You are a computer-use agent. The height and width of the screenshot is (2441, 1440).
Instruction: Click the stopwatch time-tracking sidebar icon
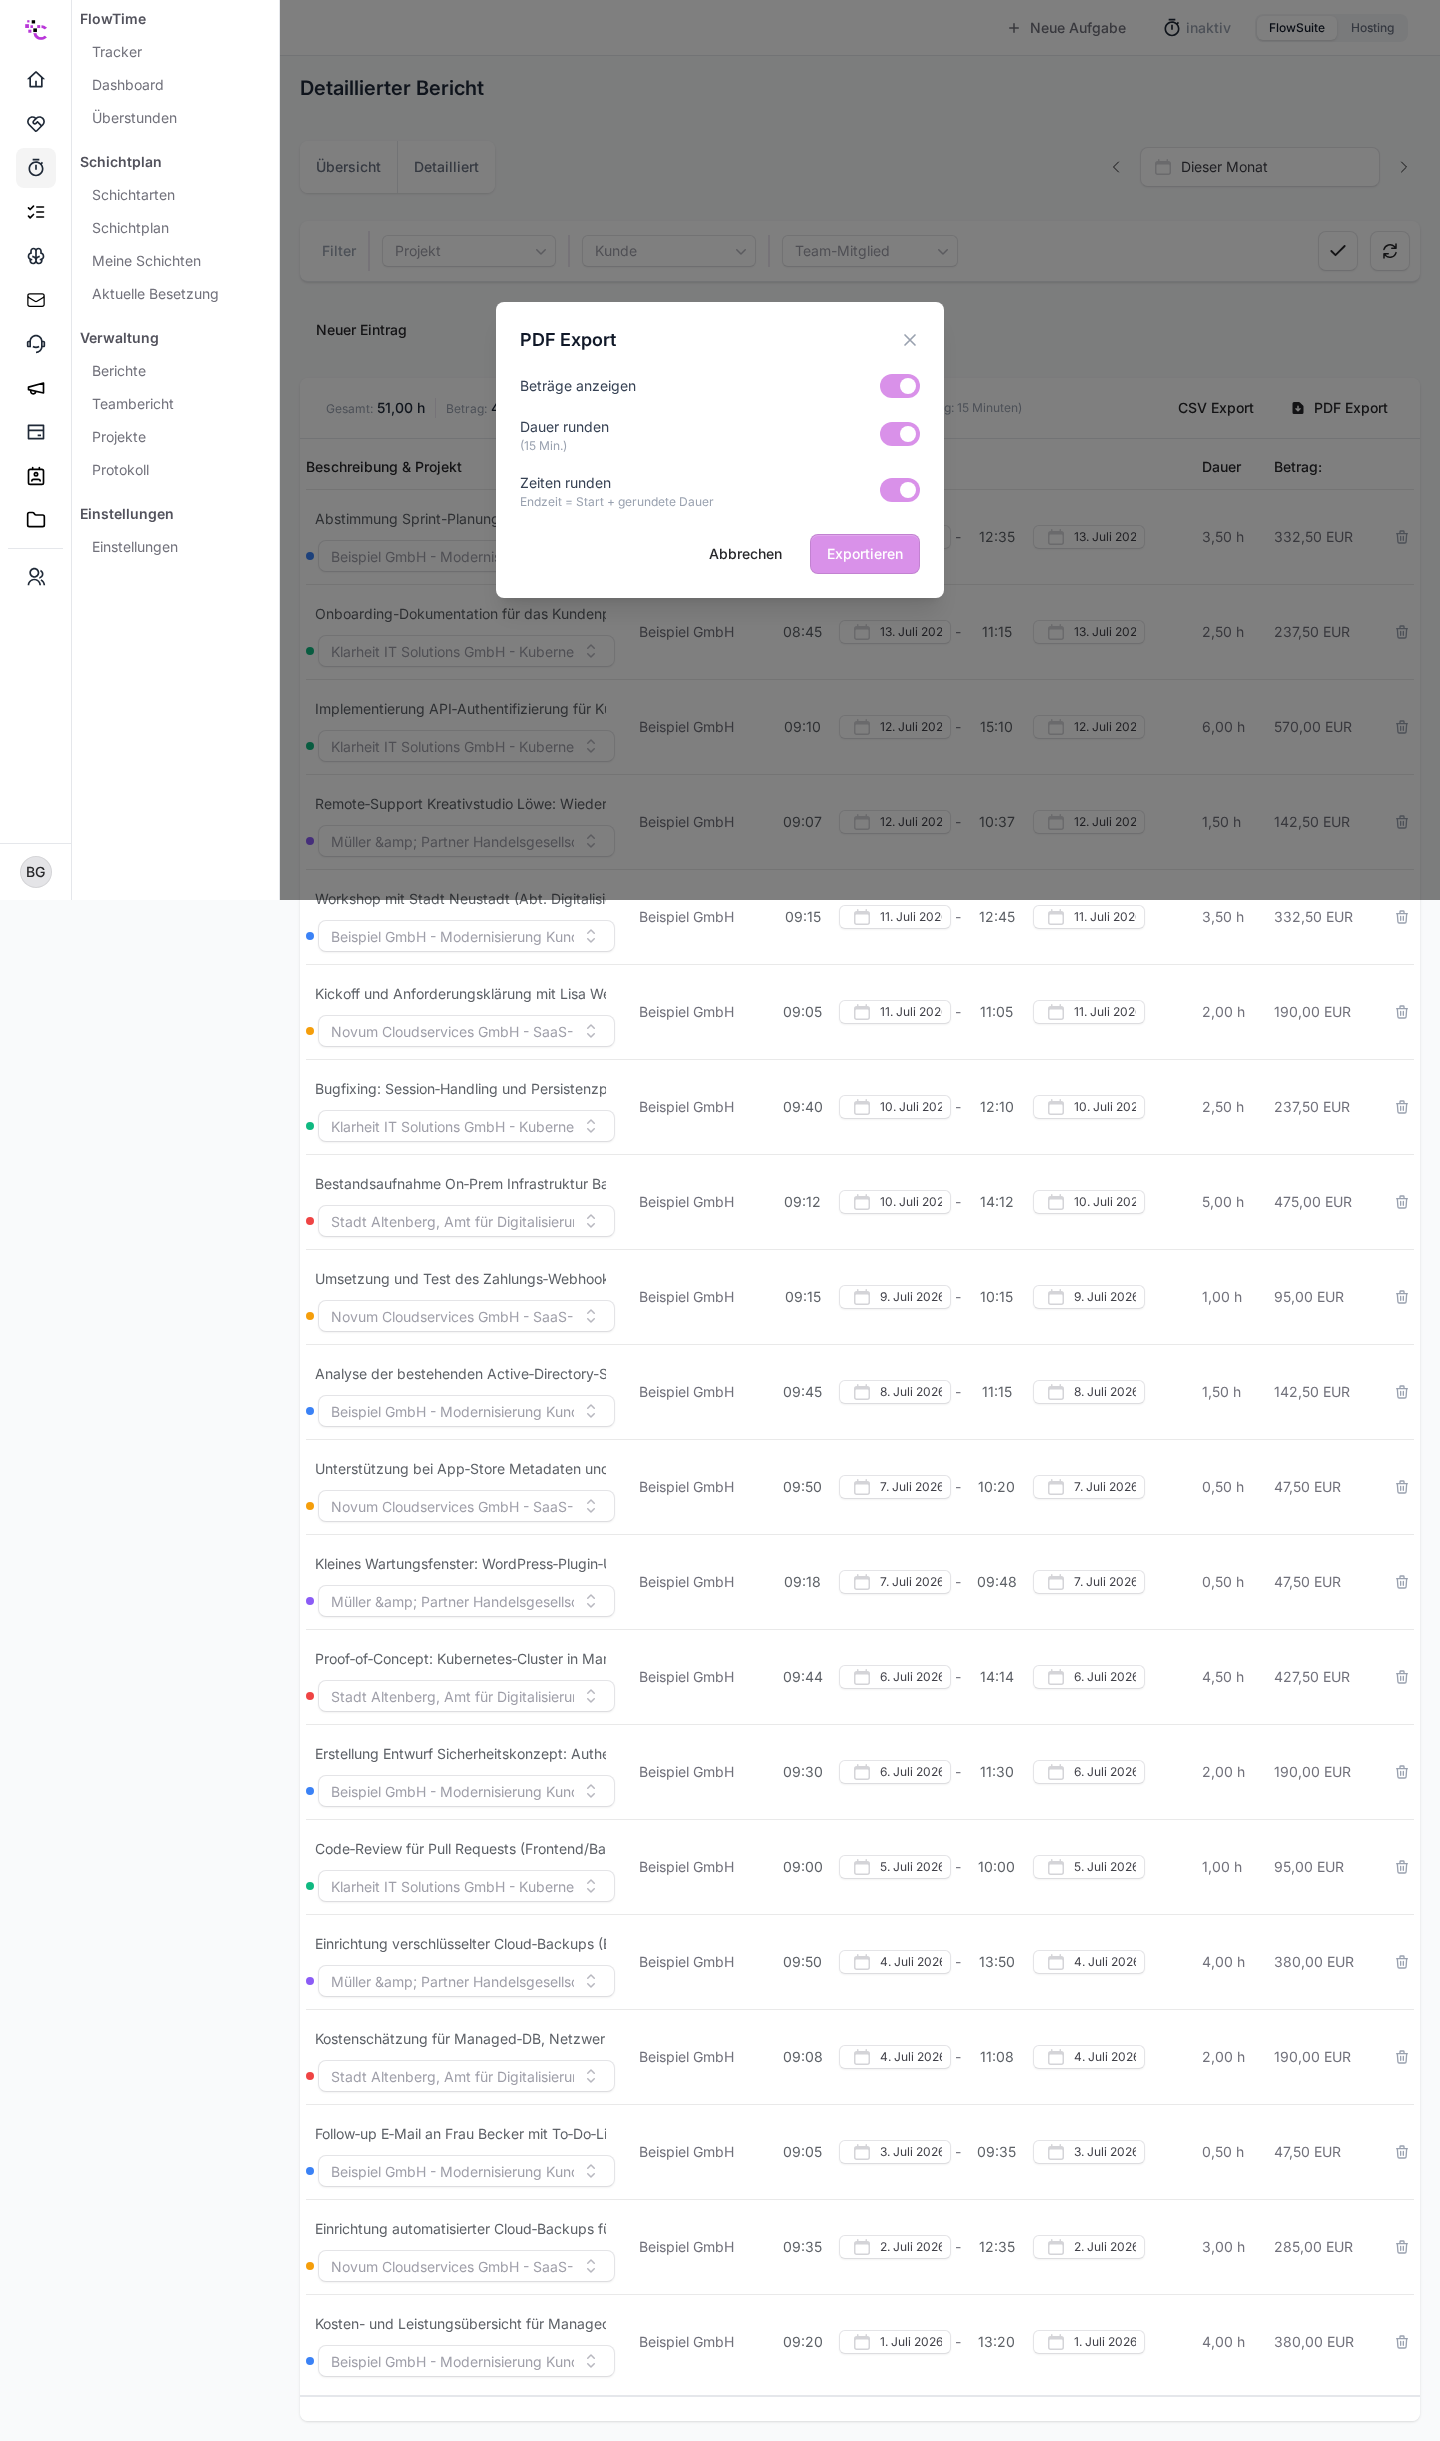coord(36,168)
